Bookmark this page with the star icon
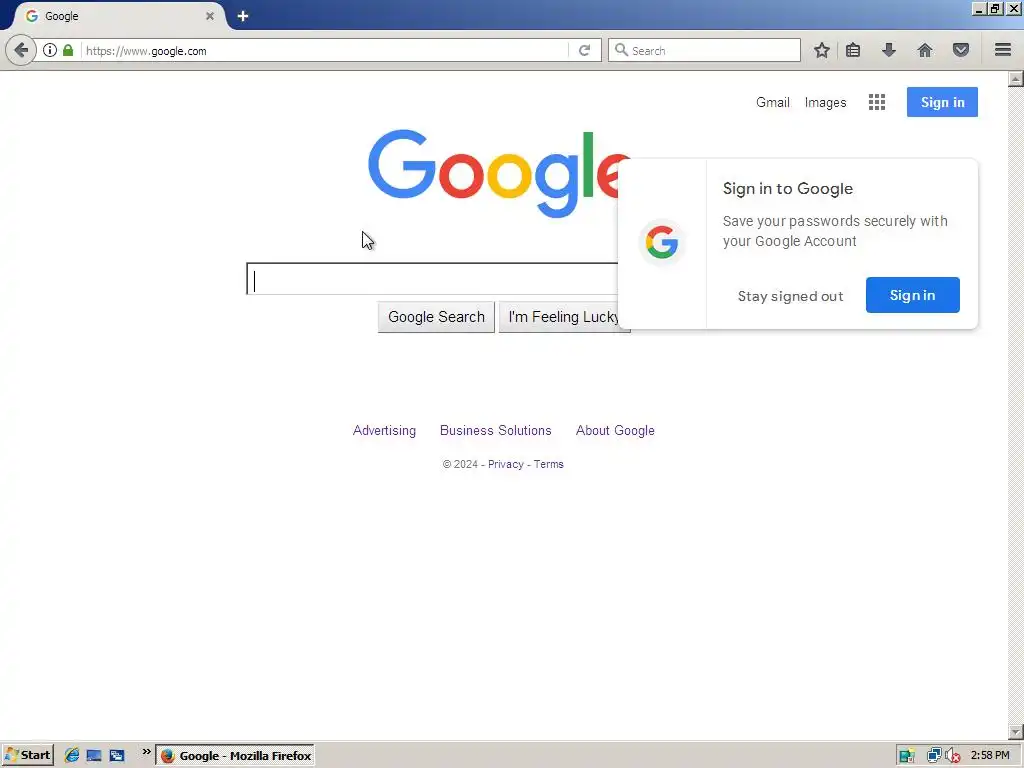1024x768 pixels. coord(822,50)
